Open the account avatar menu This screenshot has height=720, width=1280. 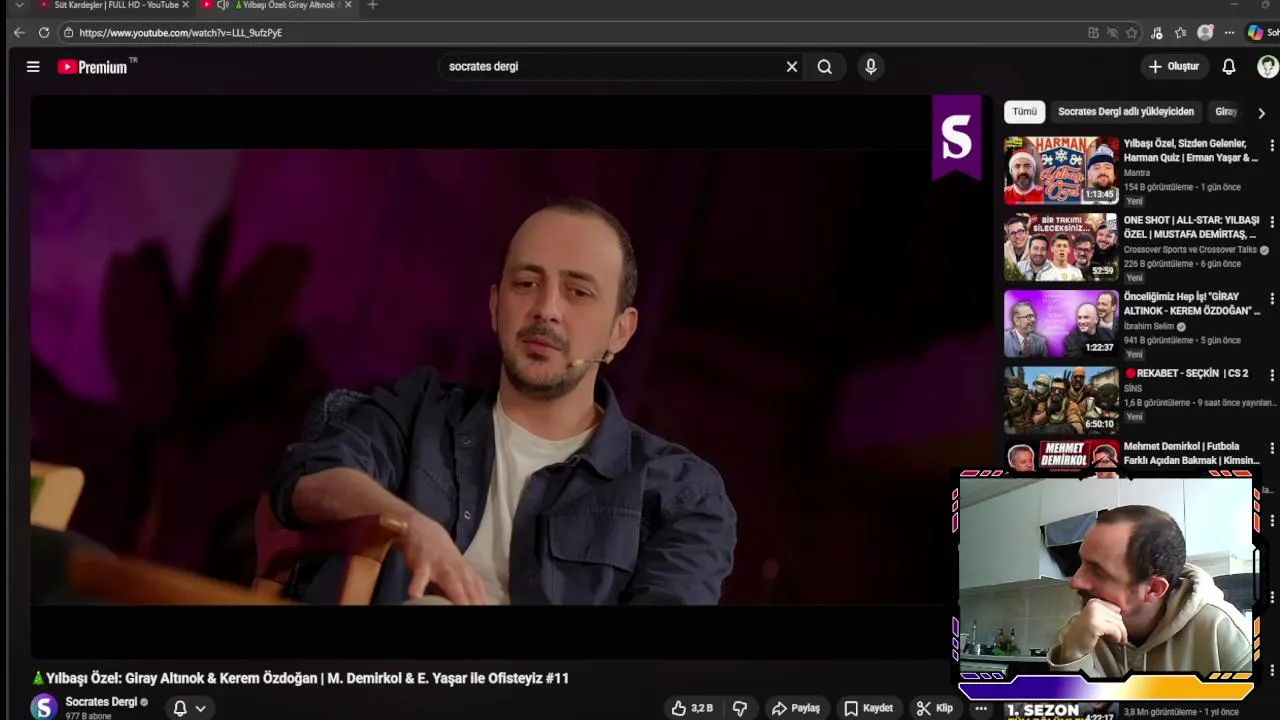pos(1267,67)
